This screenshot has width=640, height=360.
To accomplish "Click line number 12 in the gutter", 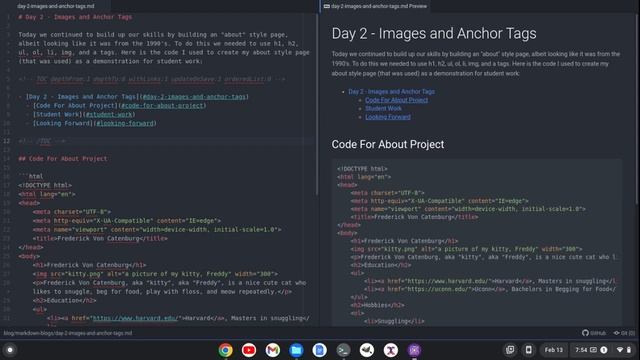I will click(7, 141).
